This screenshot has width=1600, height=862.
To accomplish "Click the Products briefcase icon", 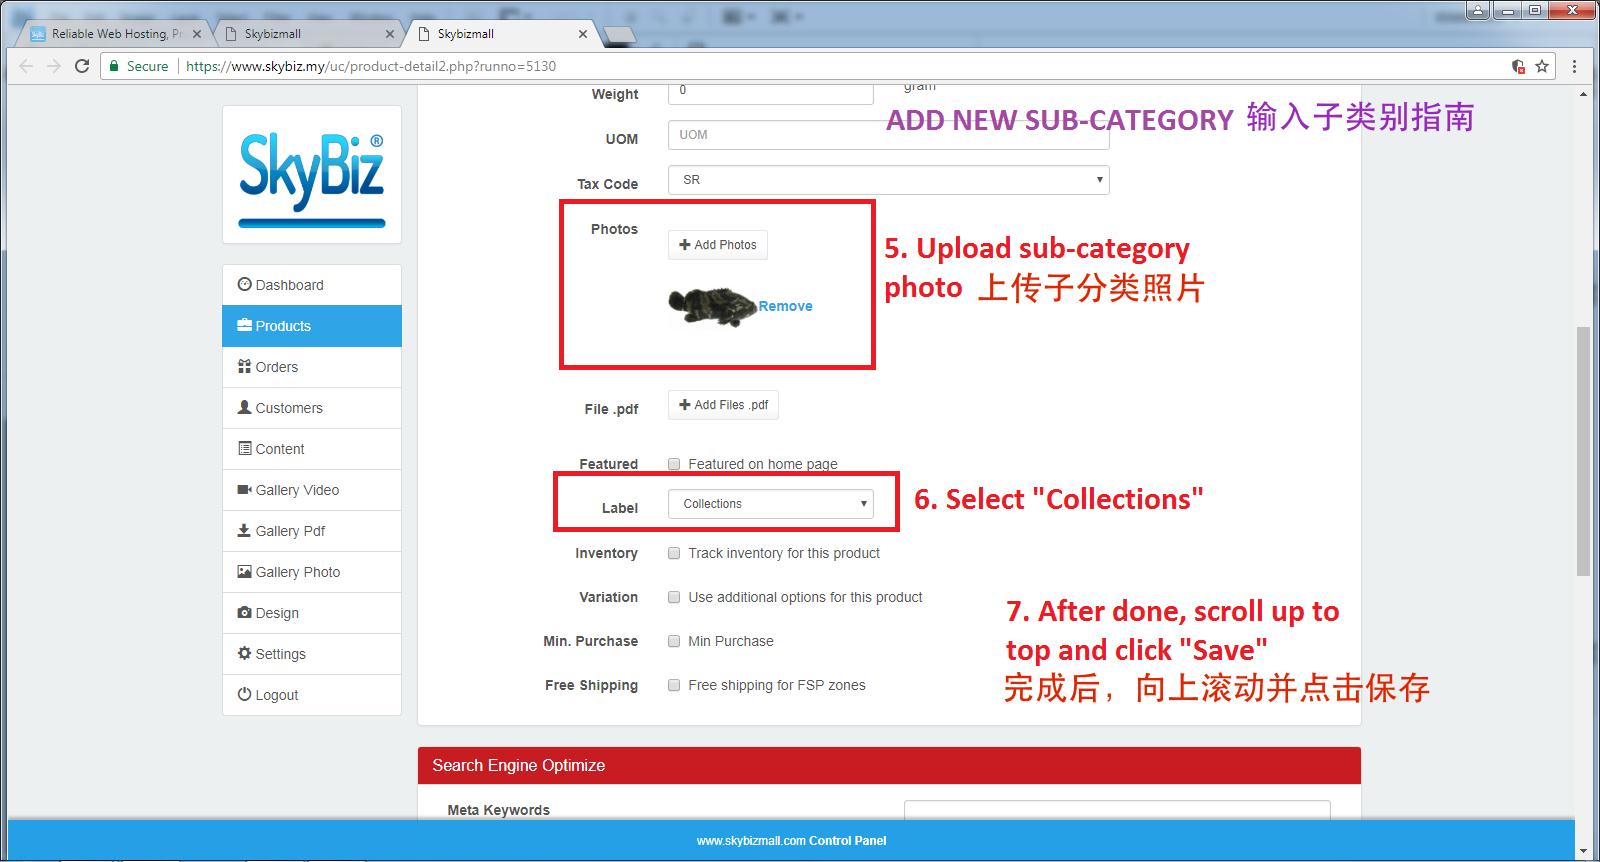I will (x=244, y=325).
